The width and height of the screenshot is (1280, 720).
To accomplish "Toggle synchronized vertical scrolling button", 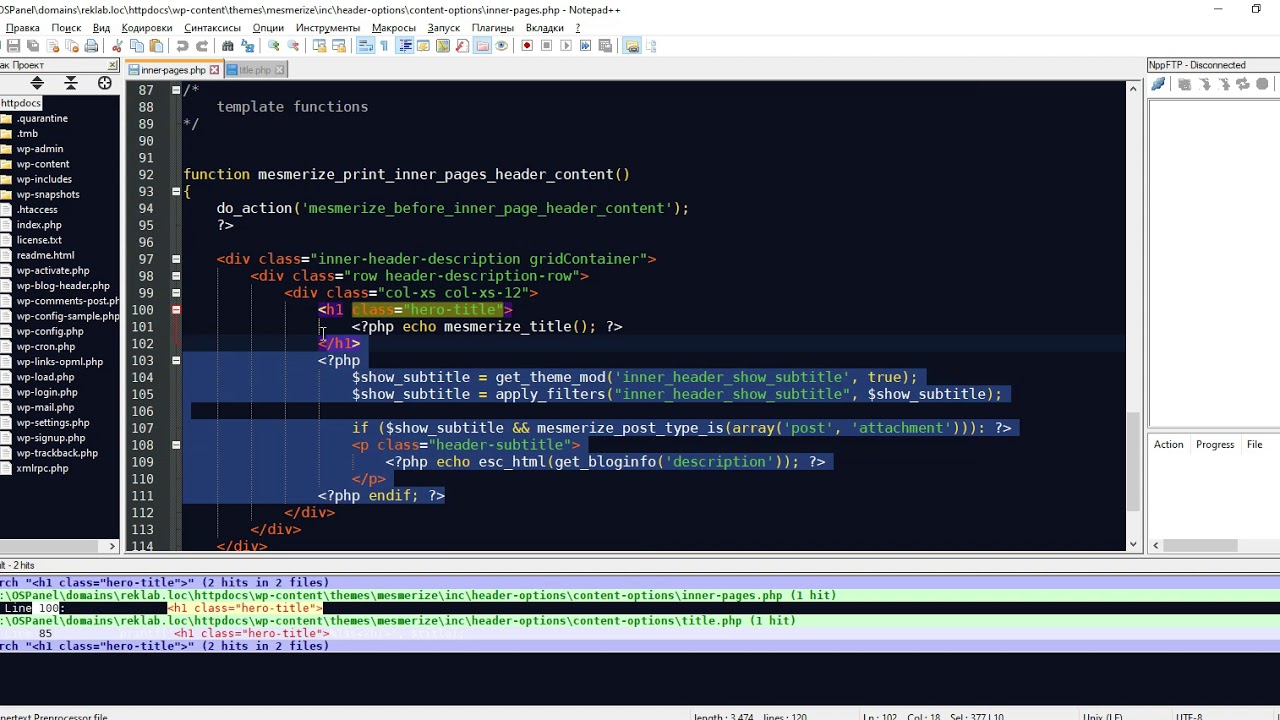I will click(319, 46).
